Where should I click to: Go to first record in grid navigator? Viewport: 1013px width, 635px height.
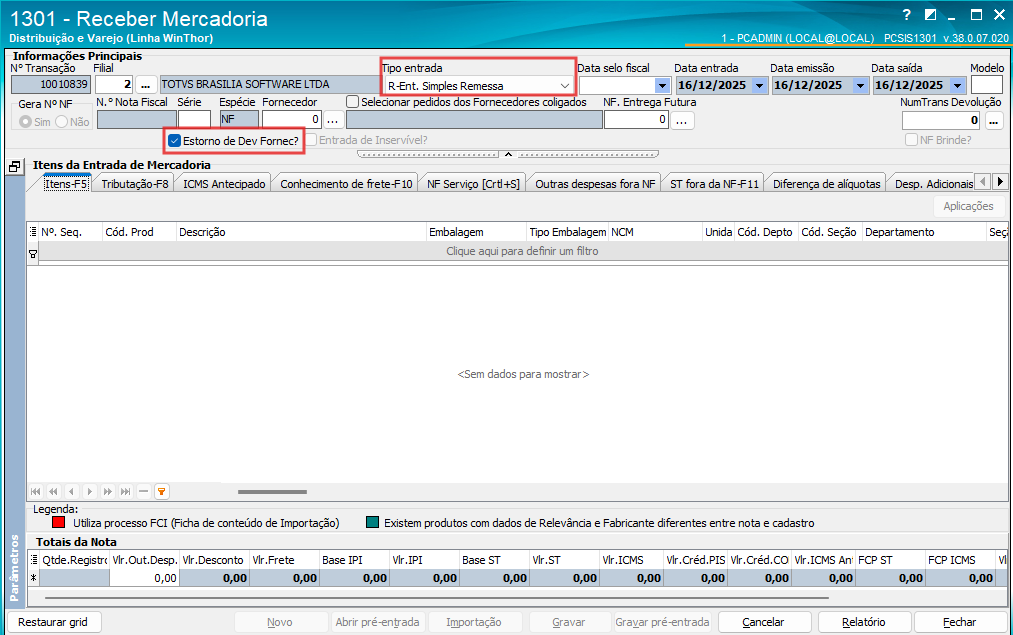pos(36,492)
